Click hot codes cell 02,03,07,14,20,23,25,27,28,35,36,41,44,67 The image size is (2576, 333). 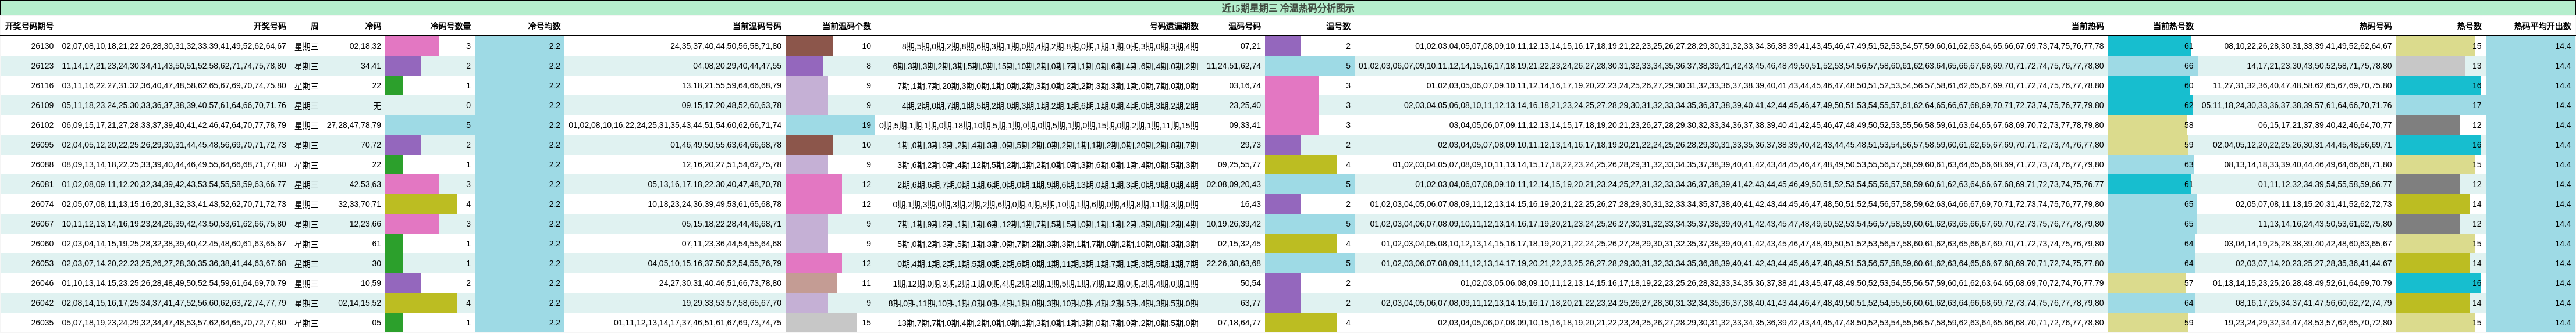(2314, 264)
